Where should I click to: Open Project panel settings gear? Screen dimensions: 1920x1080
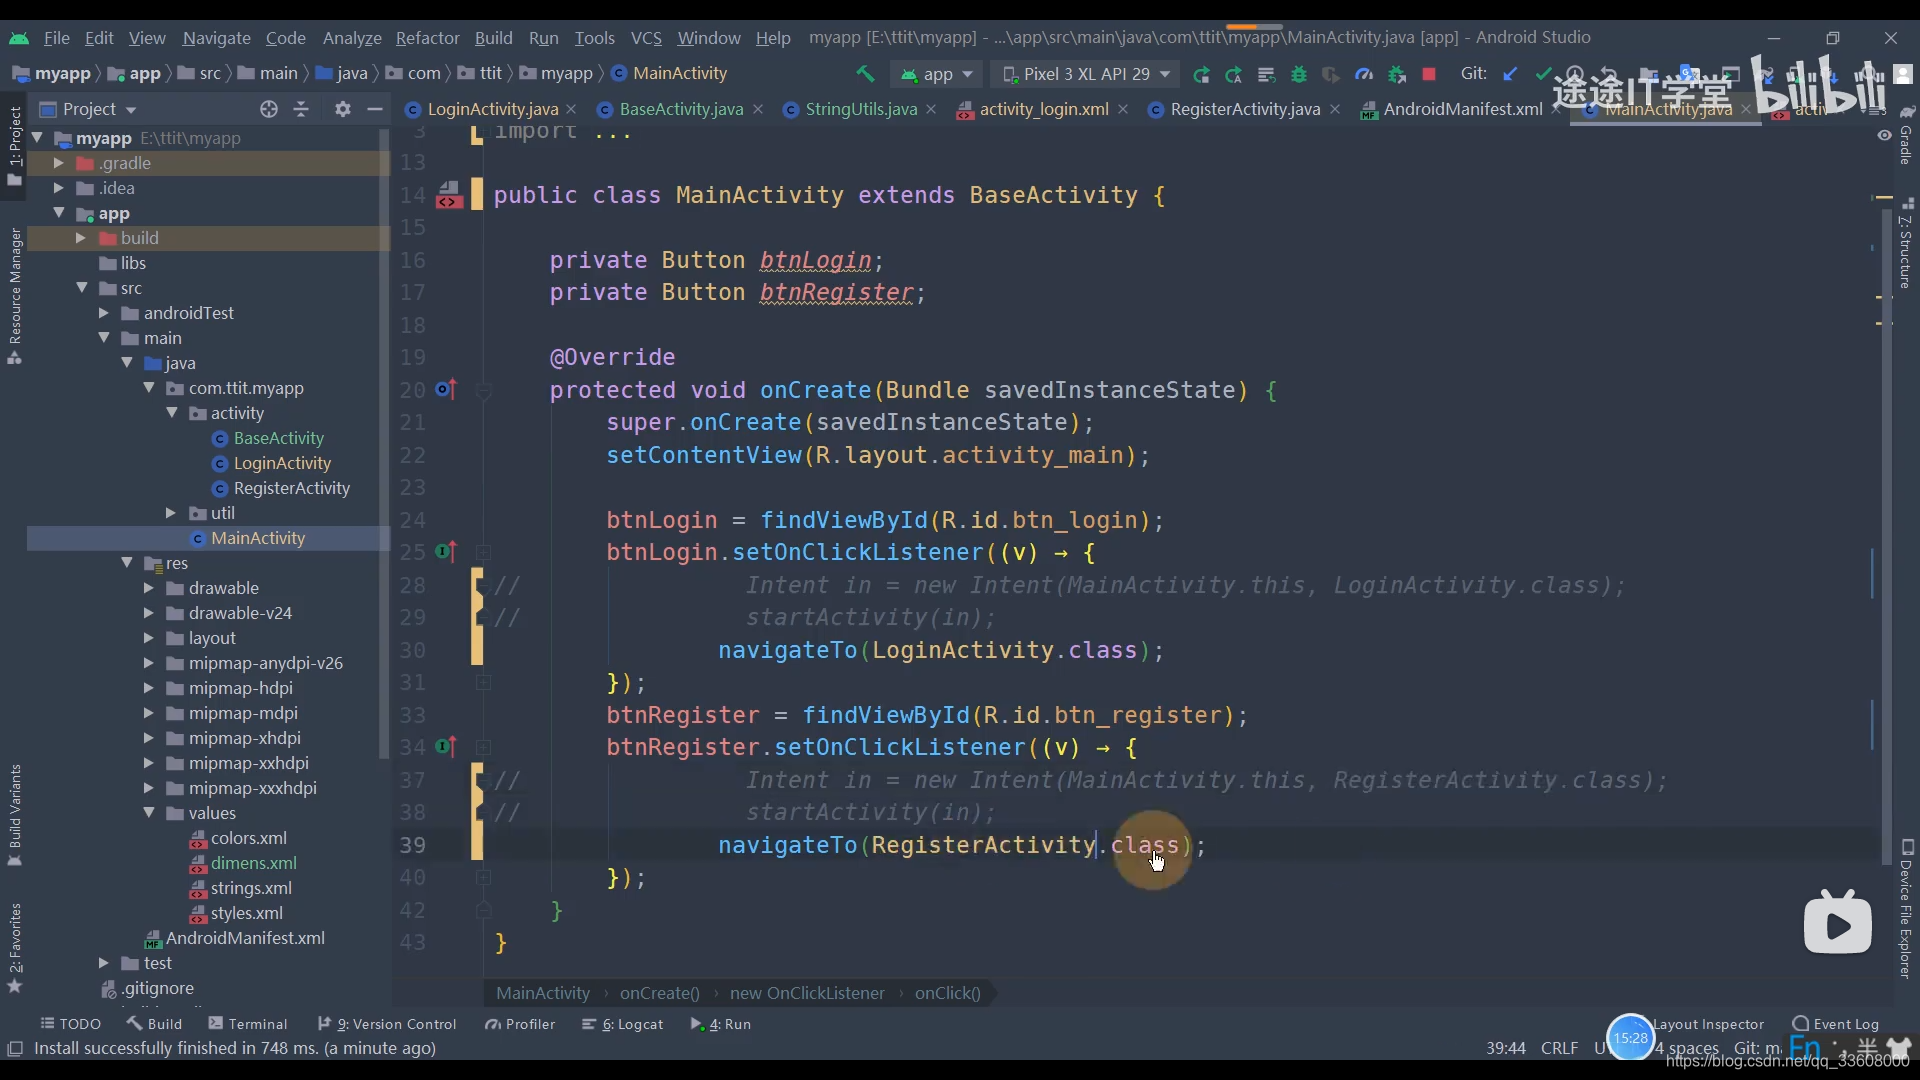pos(343,109)
